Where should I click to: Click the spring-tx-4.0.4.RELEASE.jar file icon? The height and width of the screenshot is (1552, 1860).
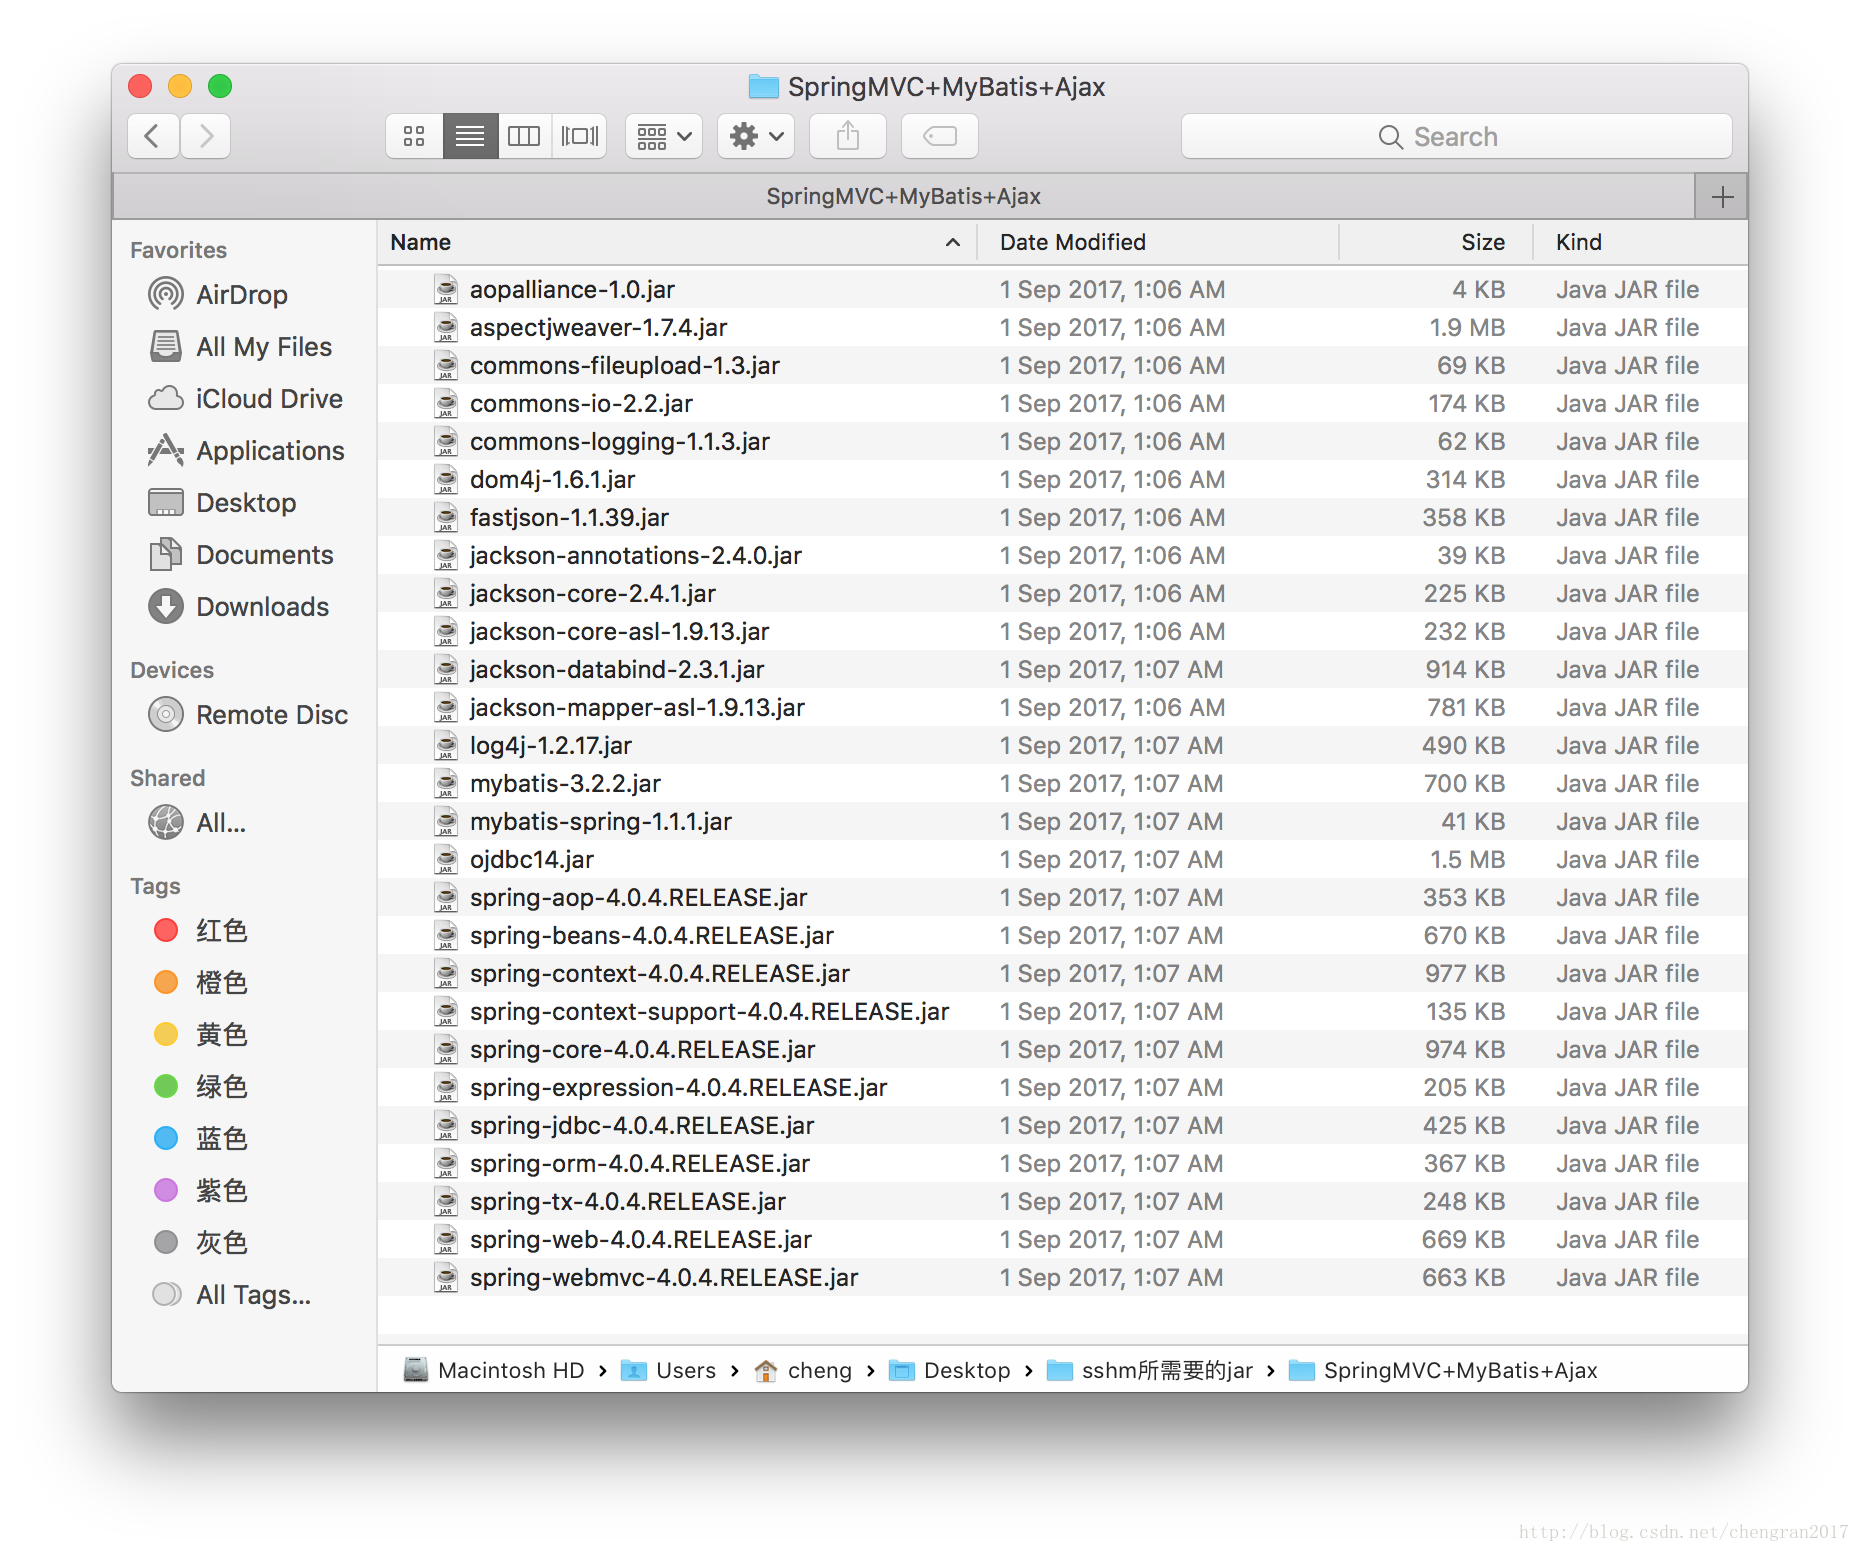[x=446, y=1202]
